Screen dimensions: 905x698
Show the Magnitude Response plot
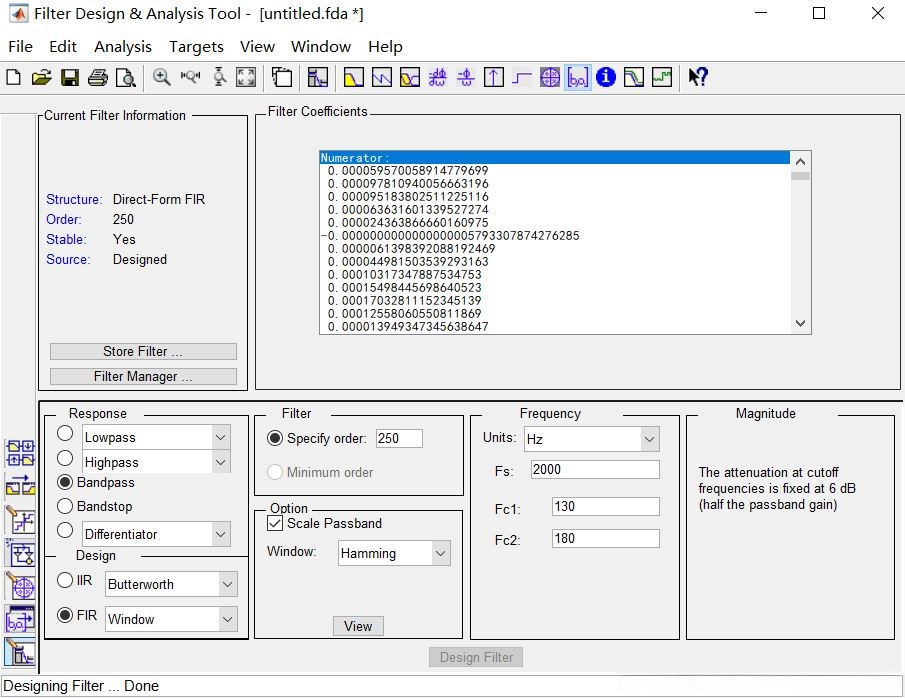354,78
